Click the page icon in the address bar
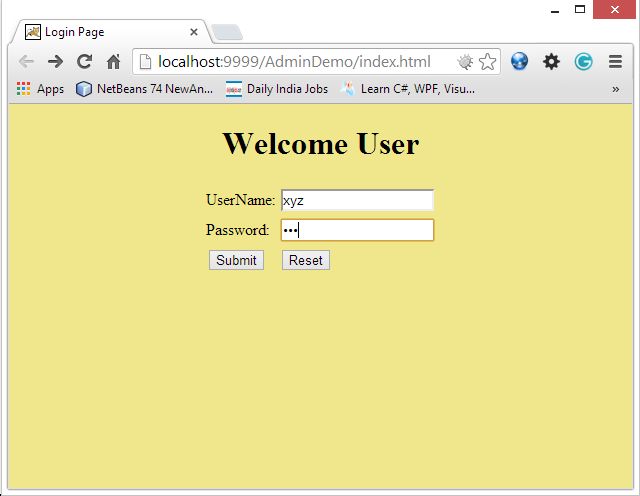Screen dimensions: 640x496 (145, 62)
